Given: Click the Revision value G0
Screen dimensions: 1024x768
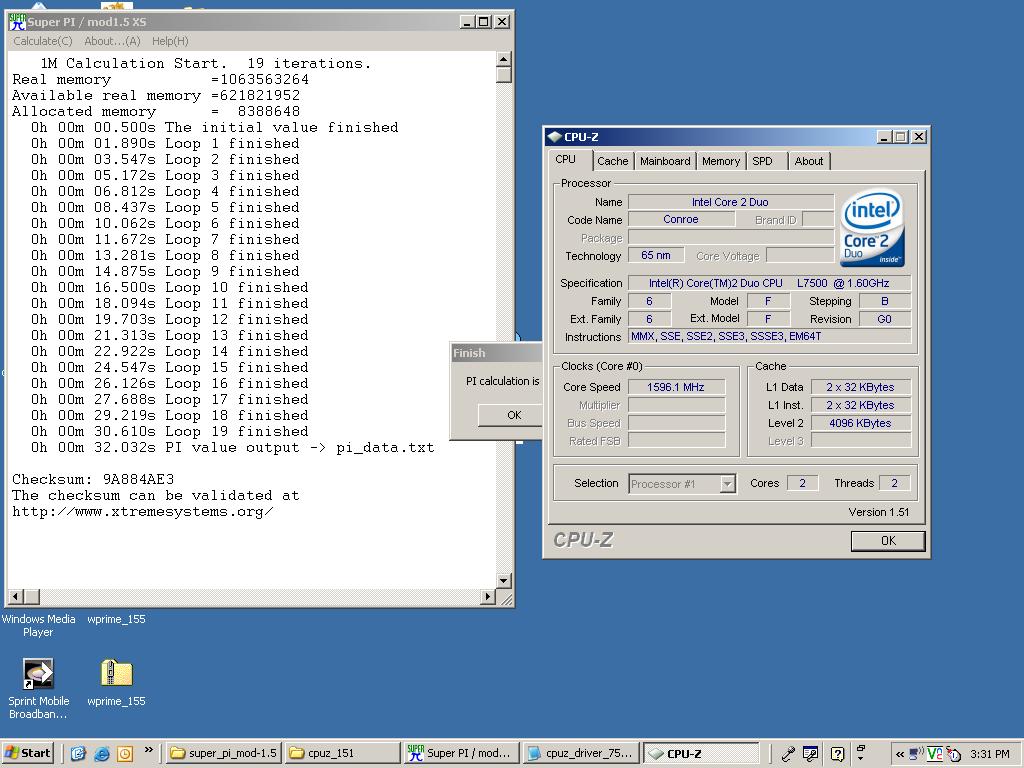Looking at the screenshot, I should pos(884,319).
